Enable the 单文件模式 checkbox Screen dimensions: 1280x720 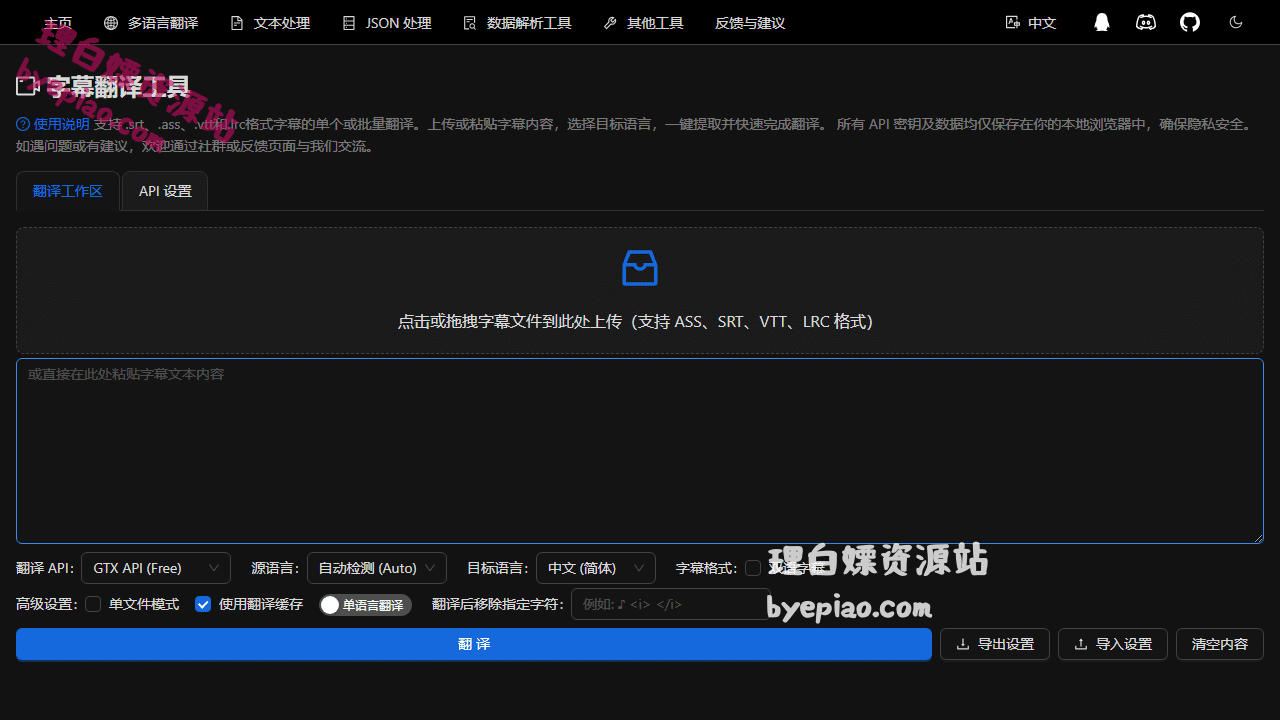click(x=93, y=604)
